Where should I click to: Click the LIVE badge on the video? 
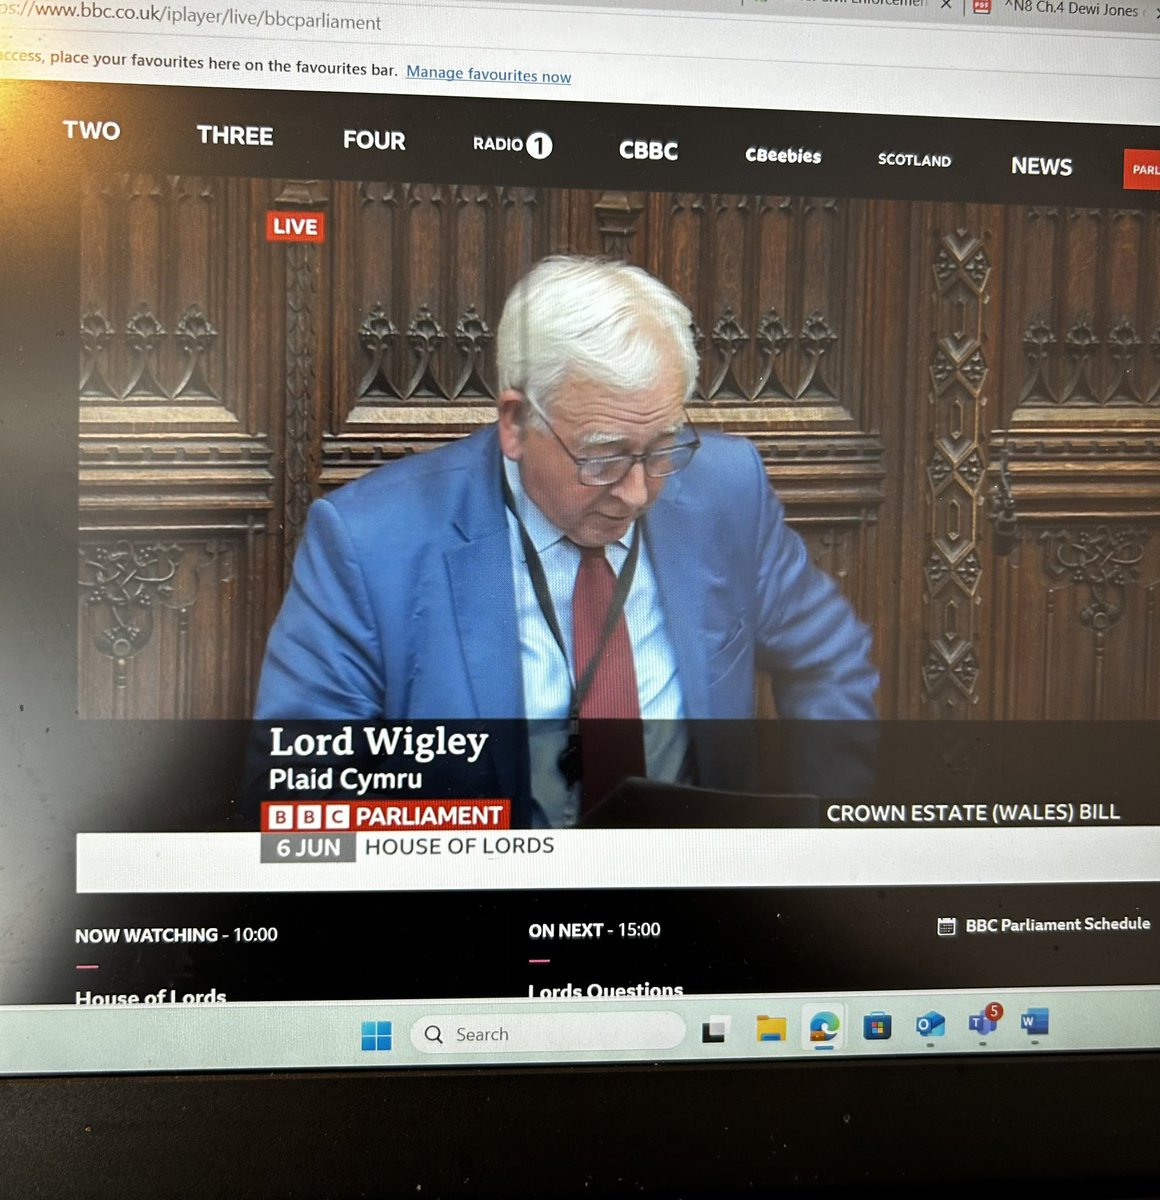click(295, 227)
